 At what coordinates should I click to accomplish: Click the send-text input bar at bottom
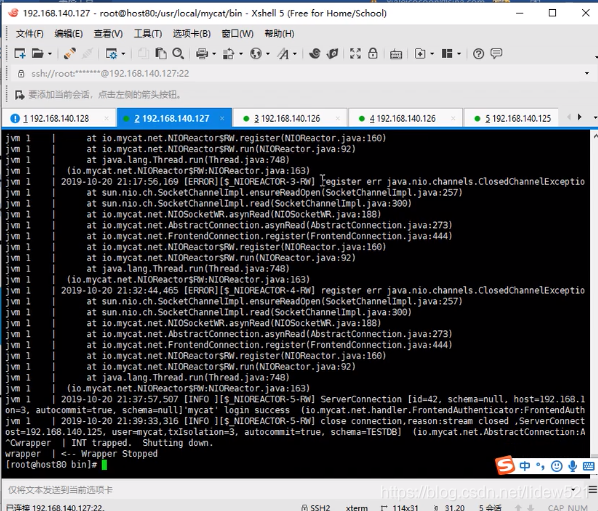(286, 490)
